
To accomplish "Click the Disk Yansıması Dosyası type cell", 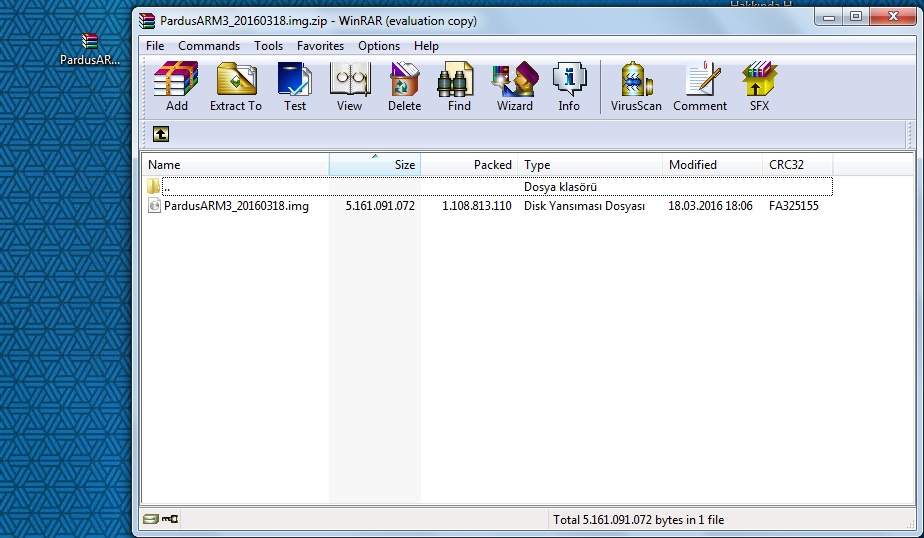I will (584, 206).
